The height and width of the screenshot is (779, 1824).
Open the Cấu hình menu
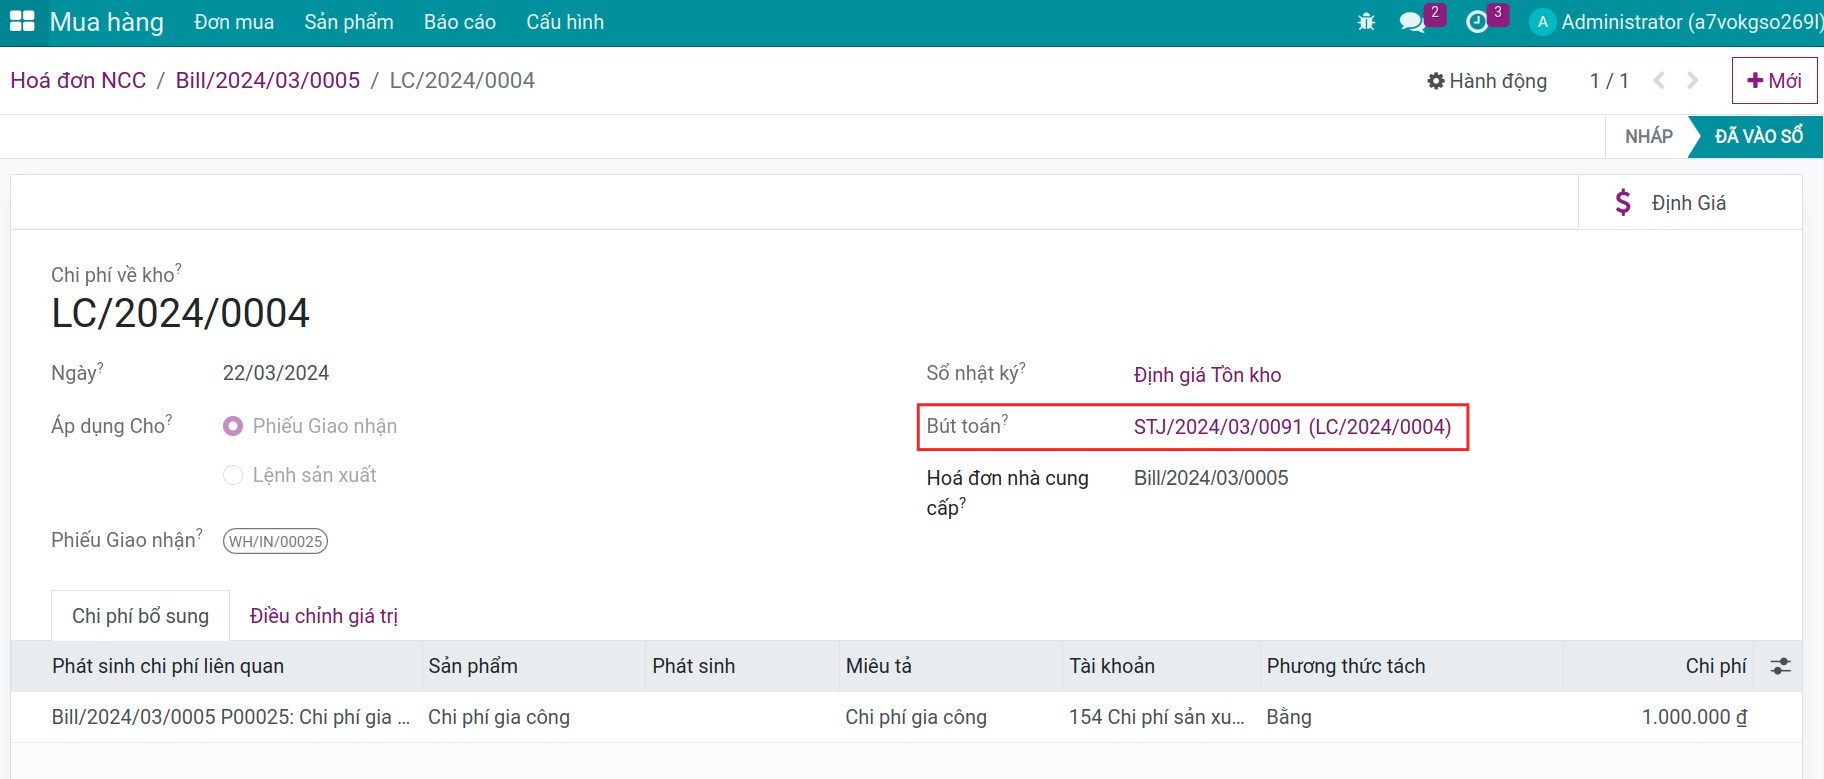pos(565,22)
